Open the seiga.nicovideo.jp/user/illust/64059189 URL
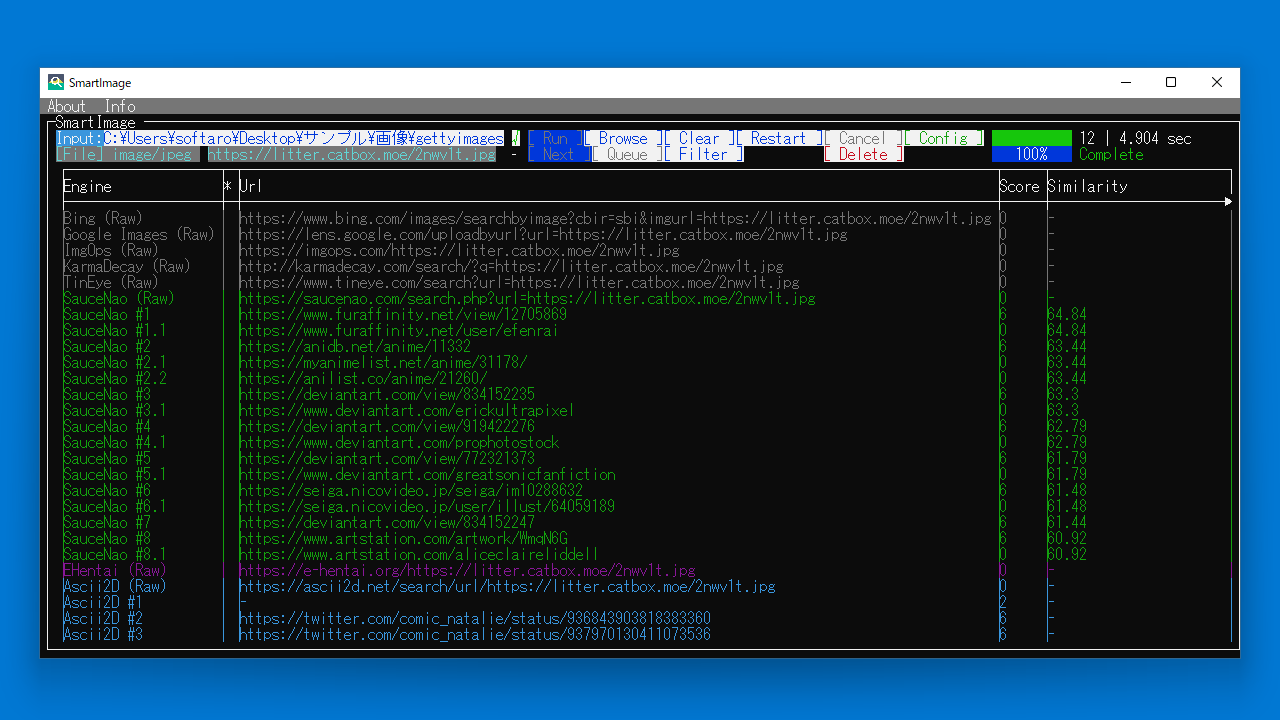The image size is (1280, 720). coord(427,506)
